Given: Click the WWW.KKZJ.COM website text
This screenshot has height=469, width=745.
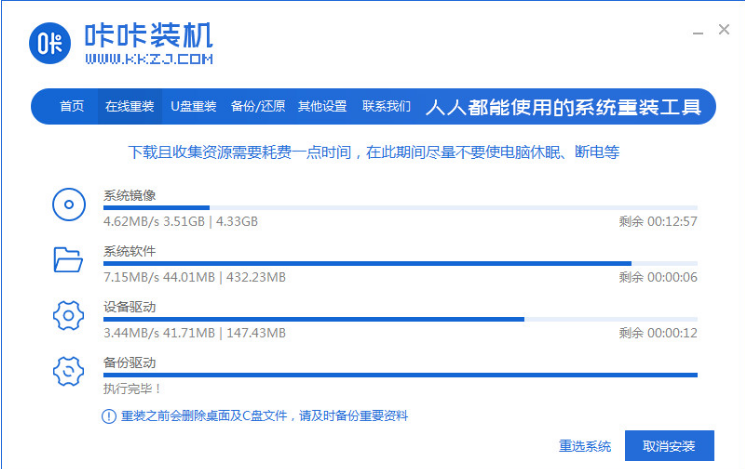Looking at the screenshot, I should [149, 60].
